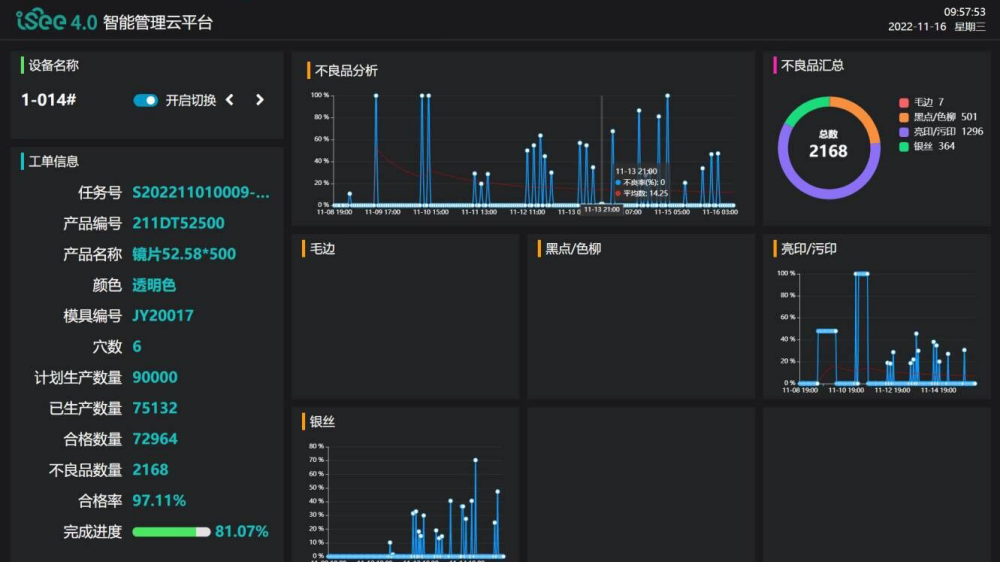Toggle 银丝 green legend entry

click(904, 146)
